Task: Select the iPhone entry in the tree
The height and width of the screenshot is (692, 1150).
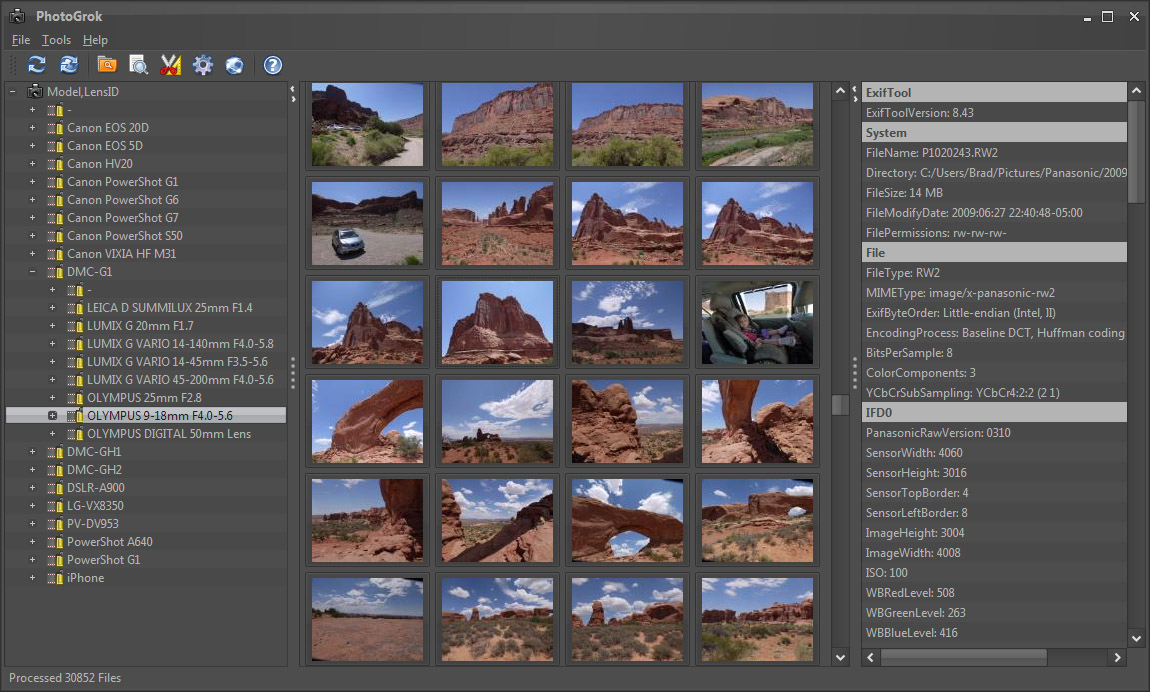Action: coord(85,578)
